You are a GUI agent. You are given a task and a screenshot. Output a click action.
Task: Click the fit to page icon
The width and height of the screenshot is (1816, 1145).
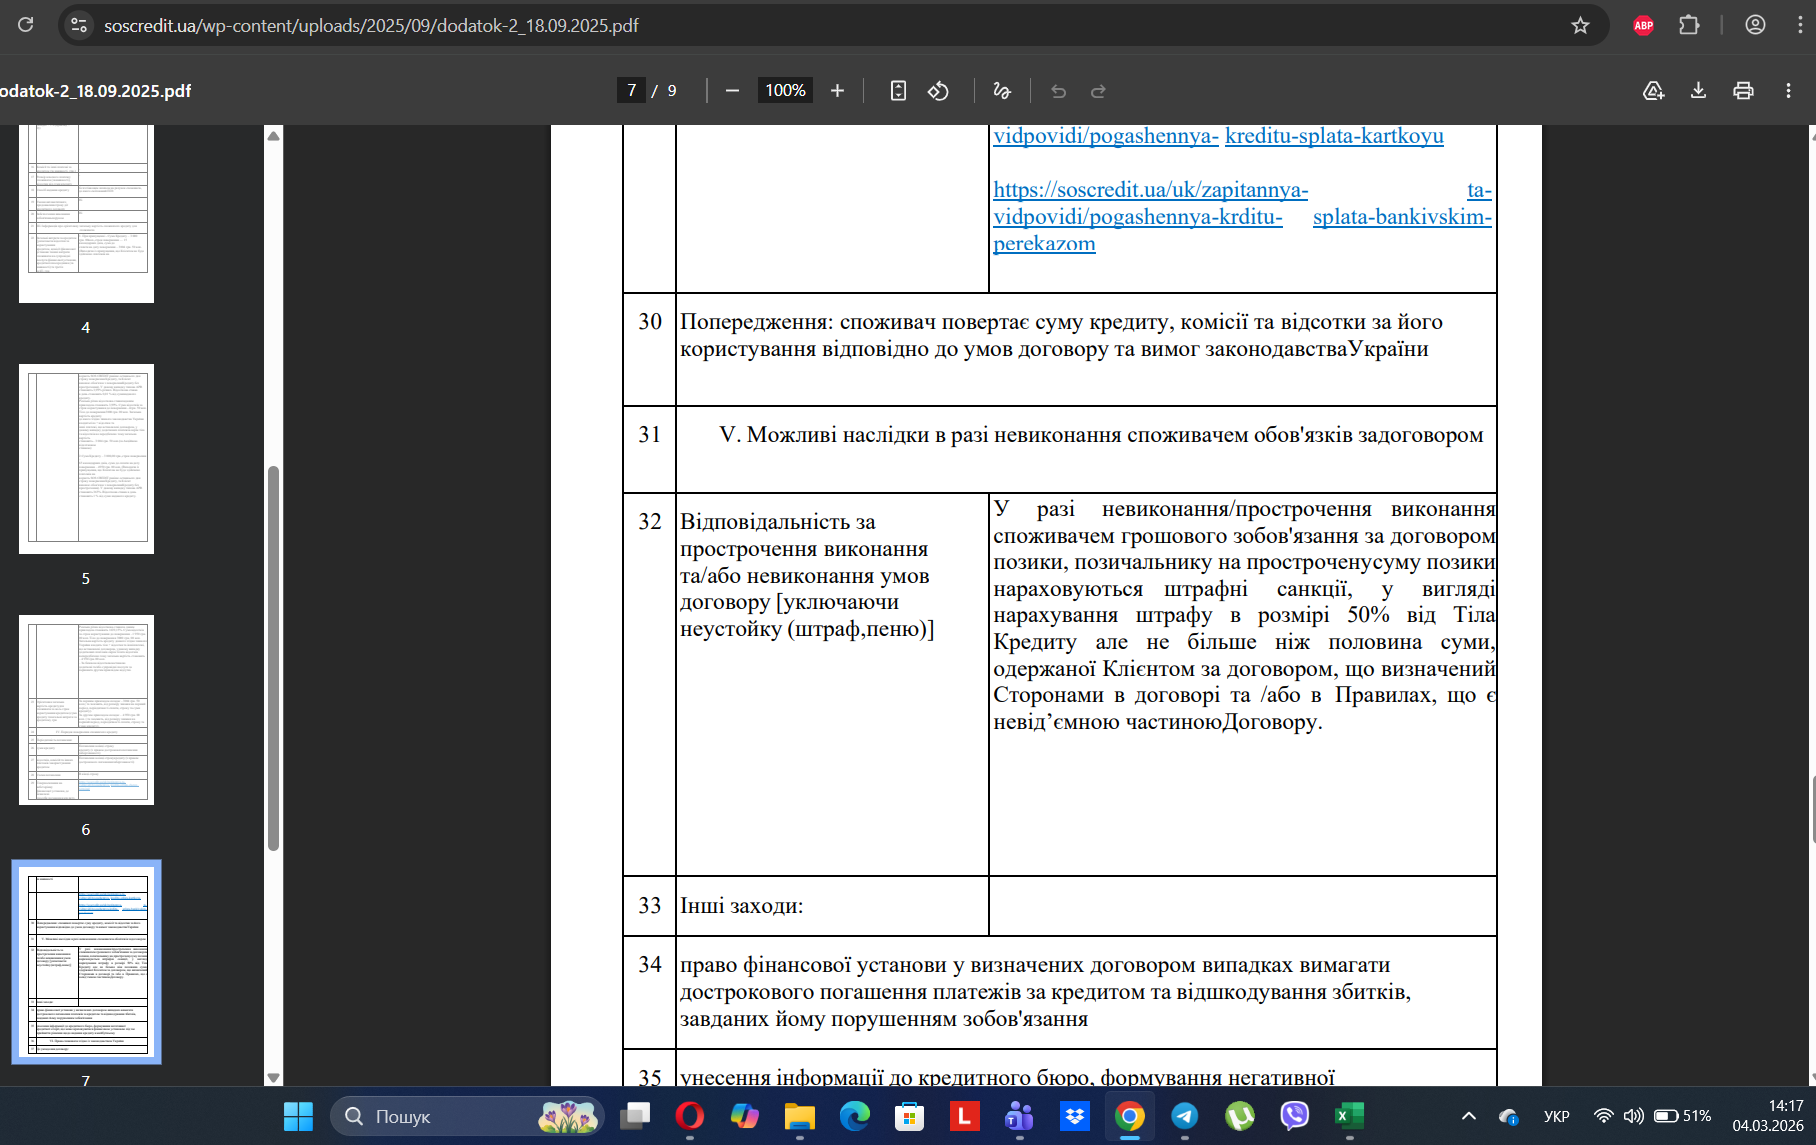coord(898,91)
